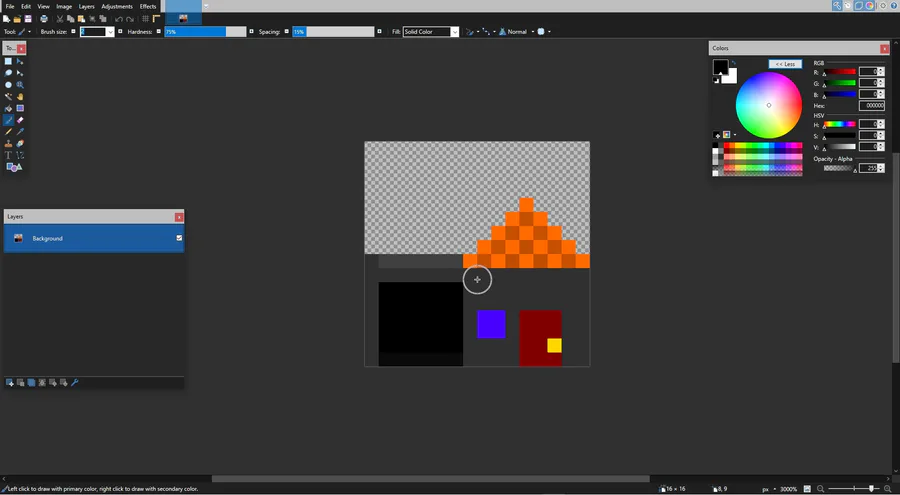Decrease spacing with minus button
The height and width of the screenshot is (495, 900).
pyautogui.click(x=286, y=31)
